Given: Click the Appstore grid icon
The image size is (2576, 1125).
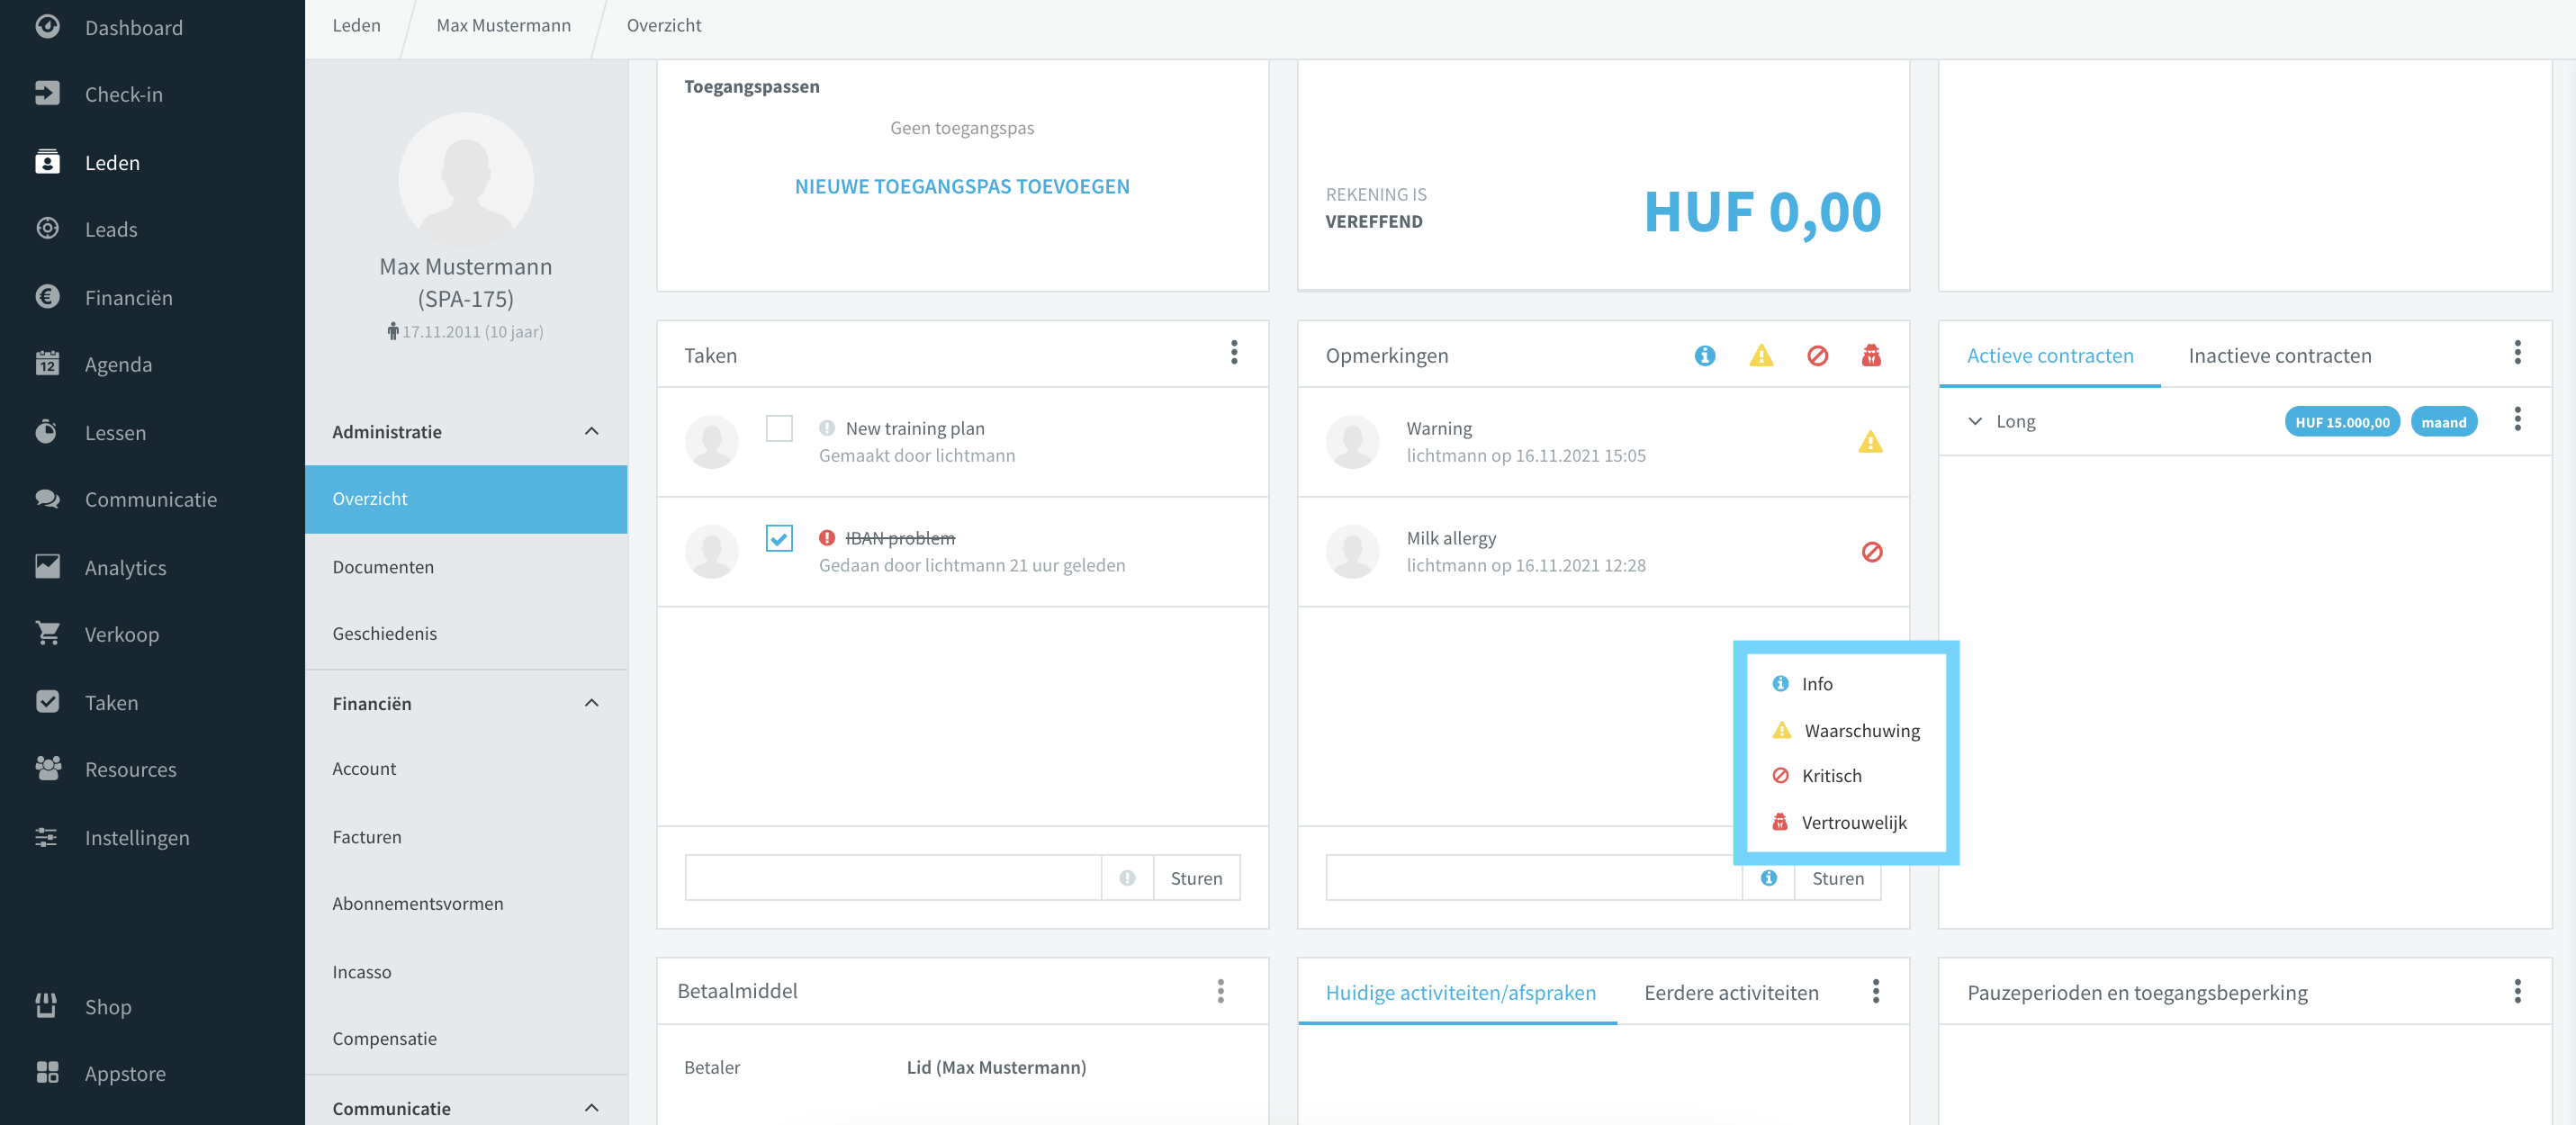Looking at the screenshot, I should tap(47, 1072).
